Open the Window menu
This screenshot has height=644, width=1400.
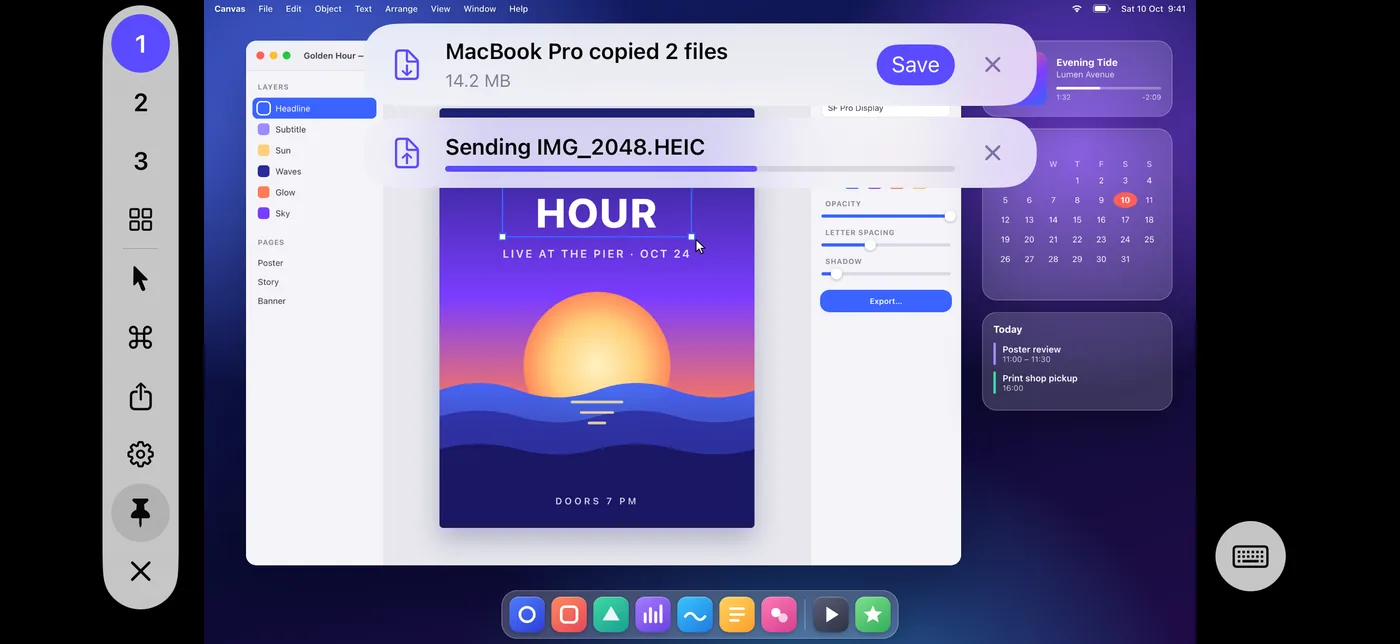[480, 9]
